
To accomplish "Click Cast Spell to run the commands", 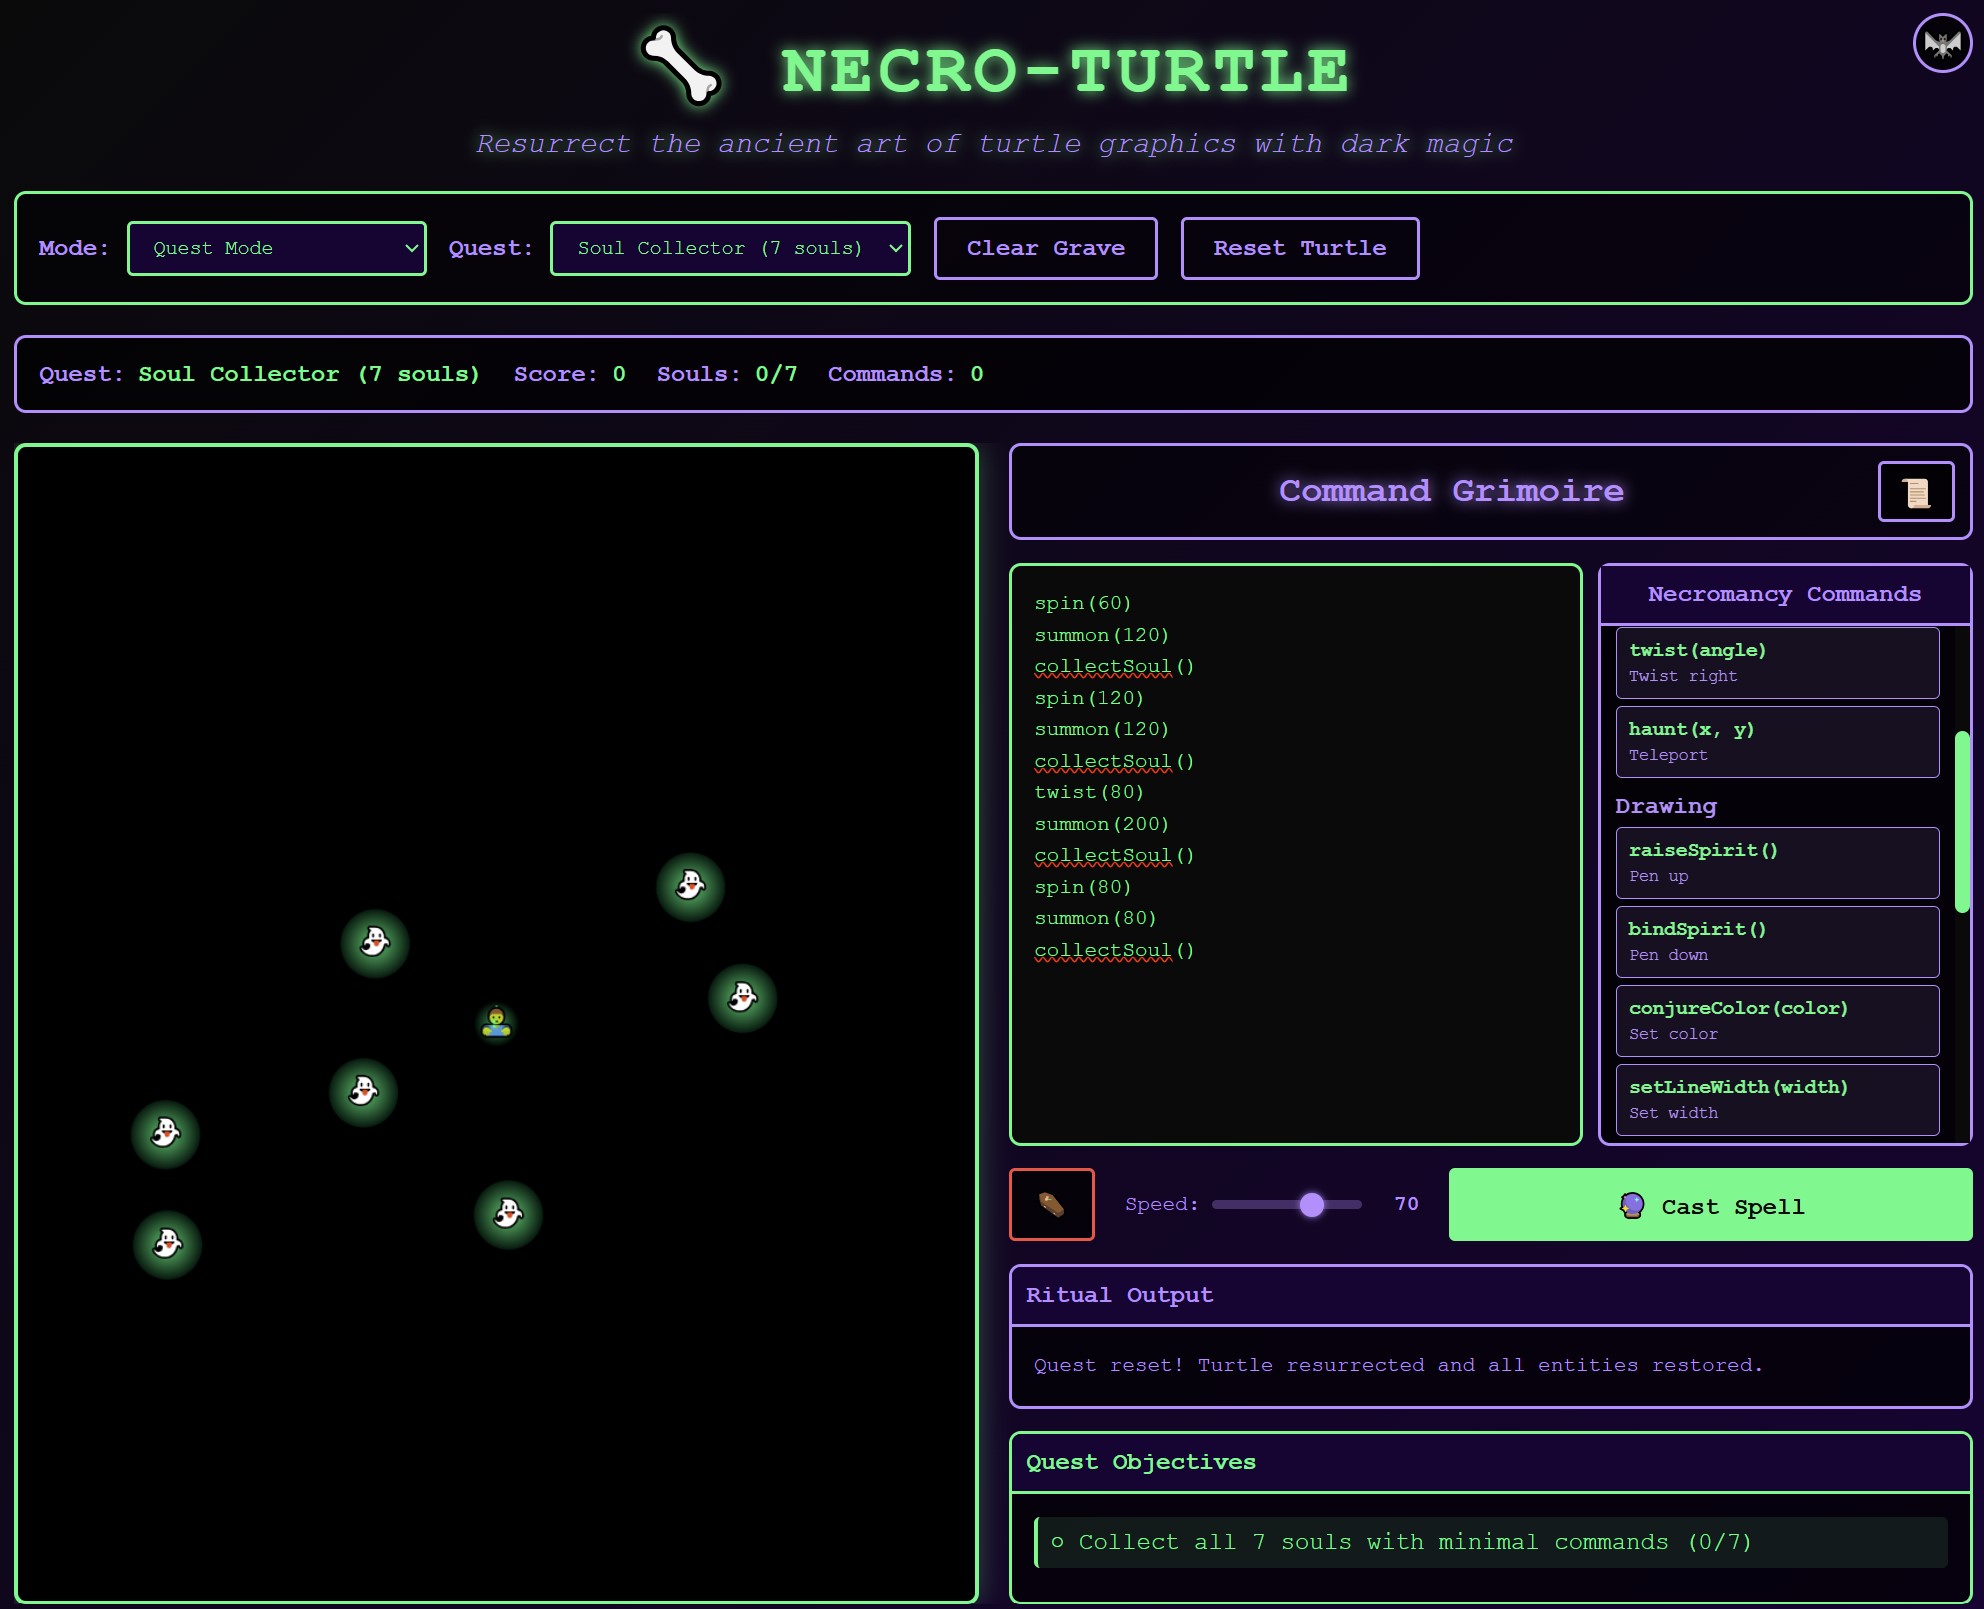I will 1710,1205.
